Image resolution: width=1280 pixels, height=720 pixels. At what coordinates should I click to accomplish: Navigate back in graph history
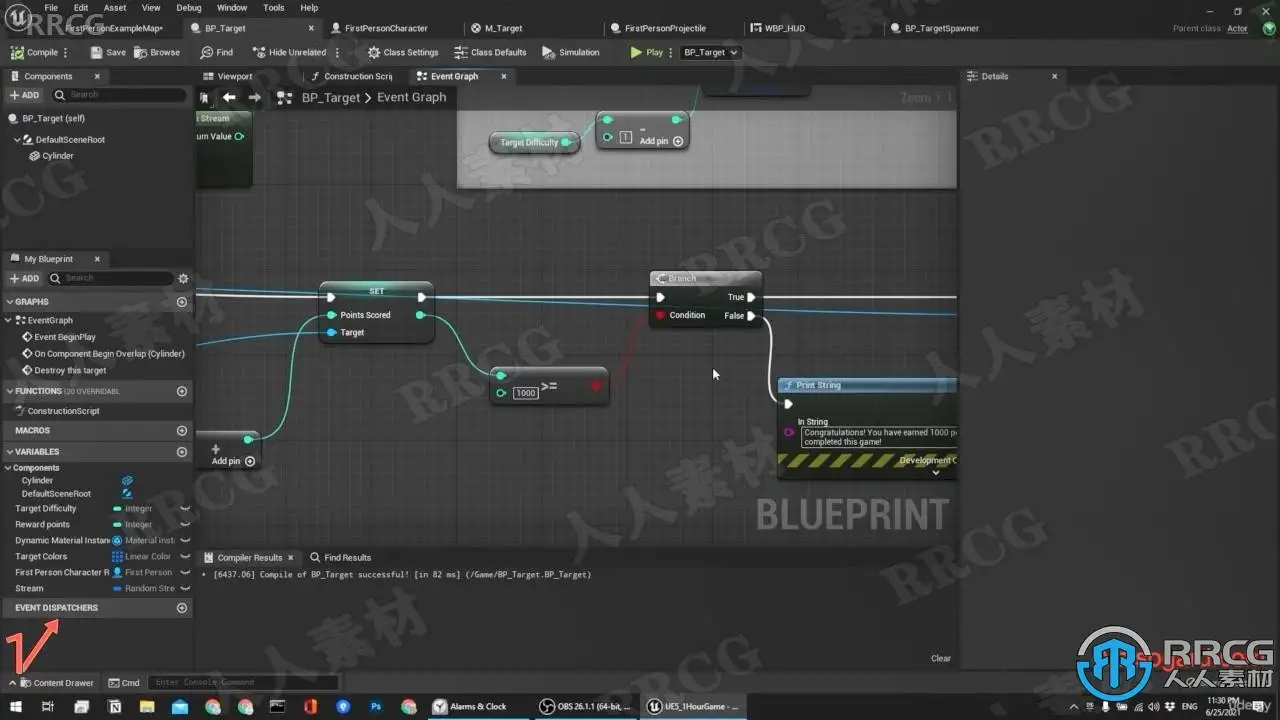(x=229, y=97)
